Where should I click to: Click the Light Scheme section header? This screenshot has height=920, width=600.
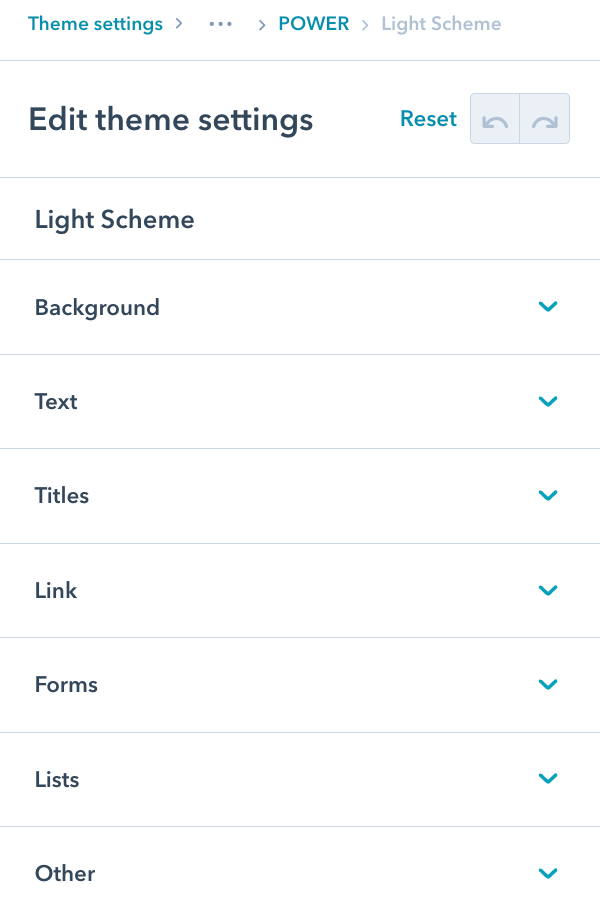(x=114, y=219)
